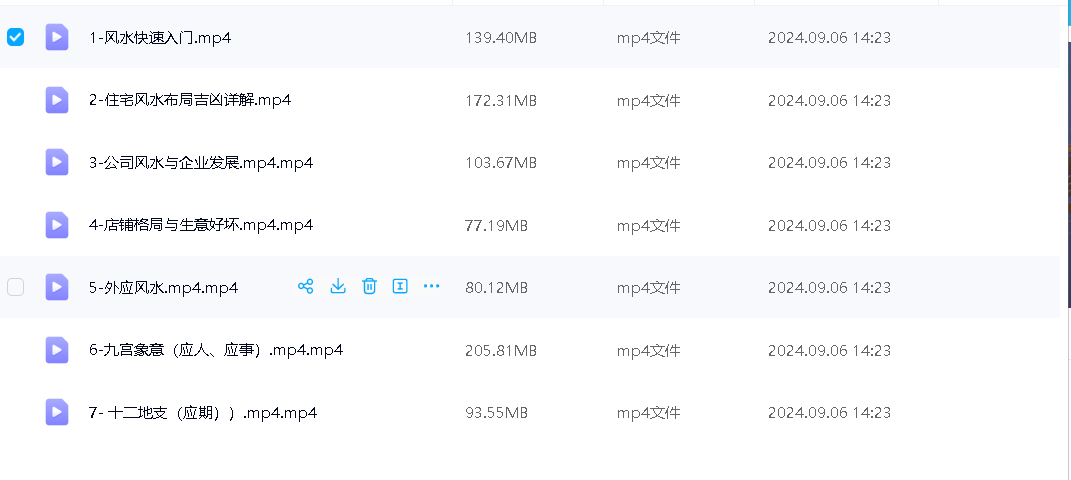Click the trash icon to delete 5-外应风水
1071x480 pixels.
369,287
